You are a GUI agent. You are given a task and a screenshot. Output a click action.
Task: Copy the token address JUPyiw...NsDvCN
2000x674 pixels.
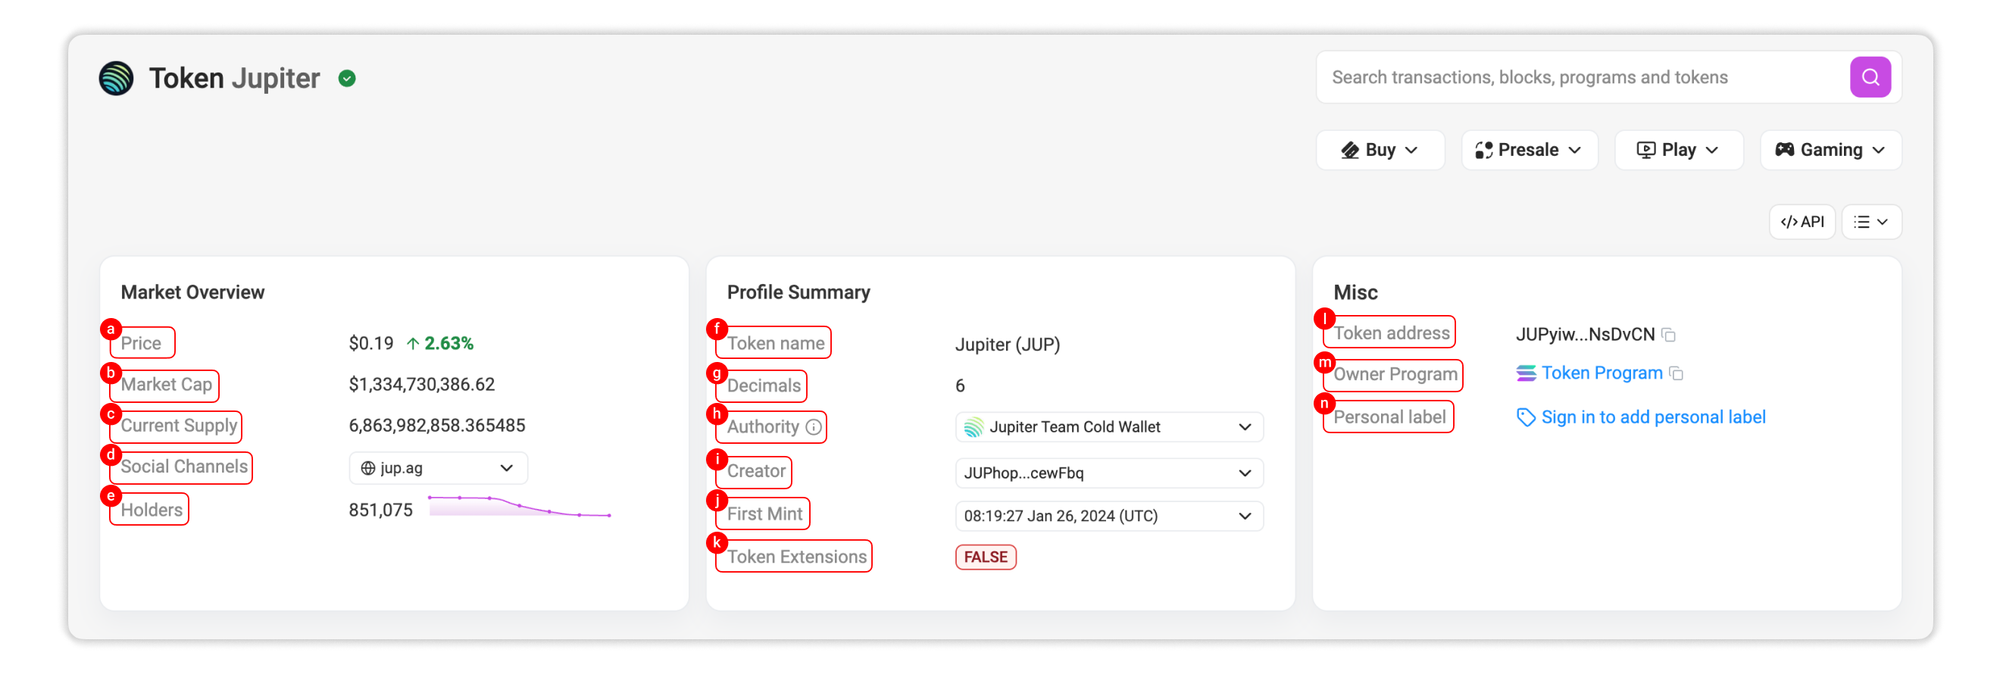point(1668,335)
